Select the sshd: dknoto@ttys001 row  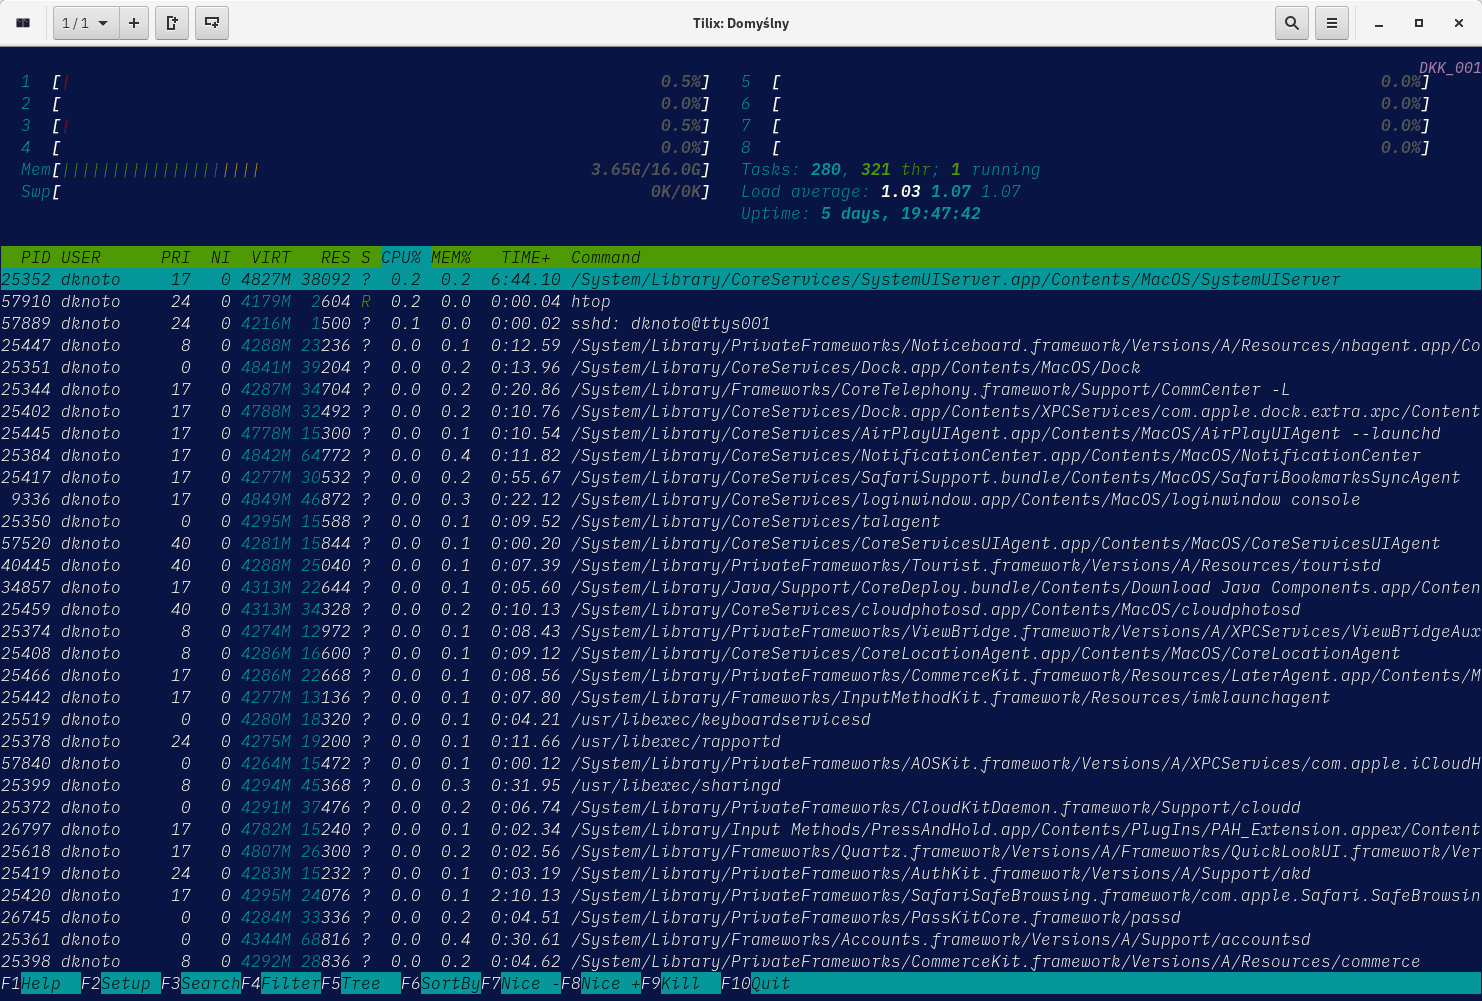[741, 323]
